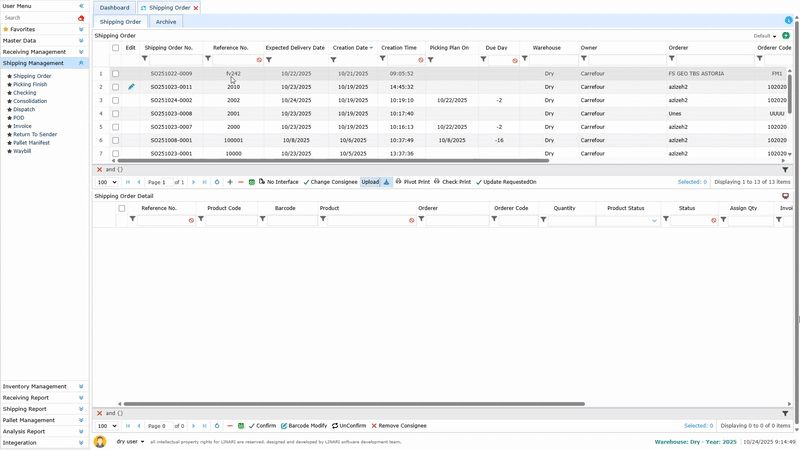Refresh the Shipping Order grid

[x=217, y=182]
